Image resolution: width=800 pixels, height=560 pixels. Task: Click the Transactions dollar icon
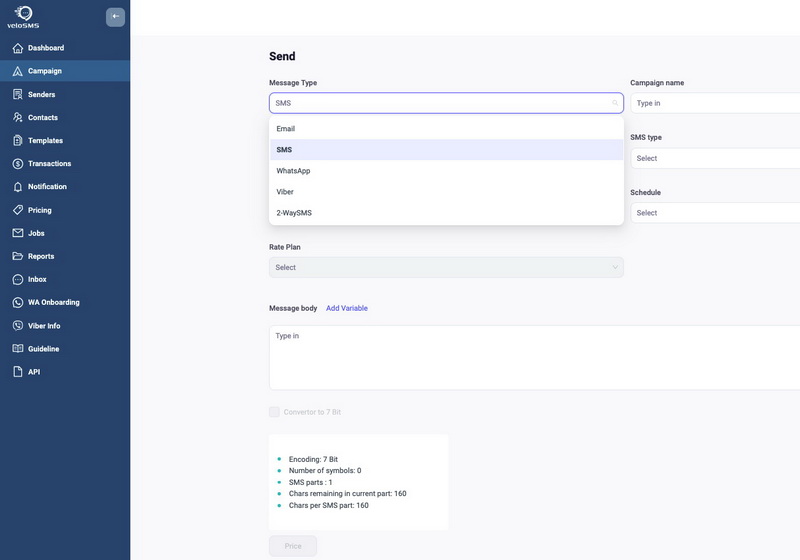(18, 164)
